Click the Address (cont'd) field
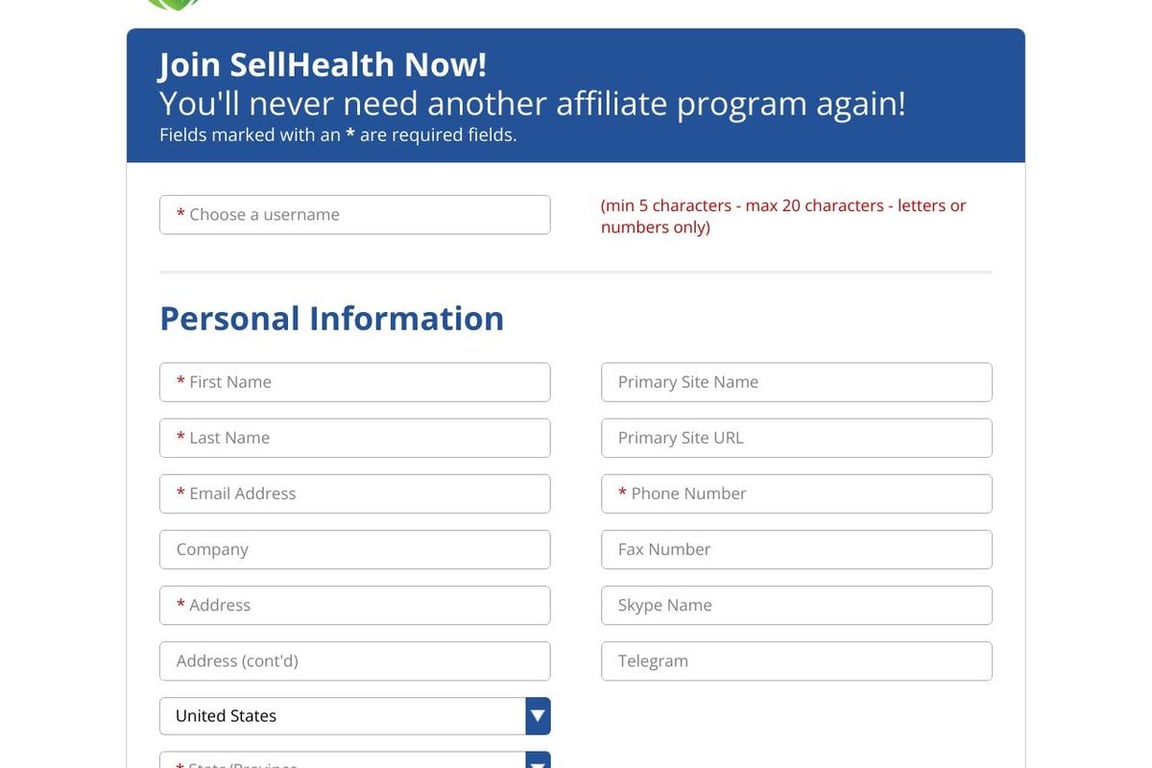 (355, 662)
